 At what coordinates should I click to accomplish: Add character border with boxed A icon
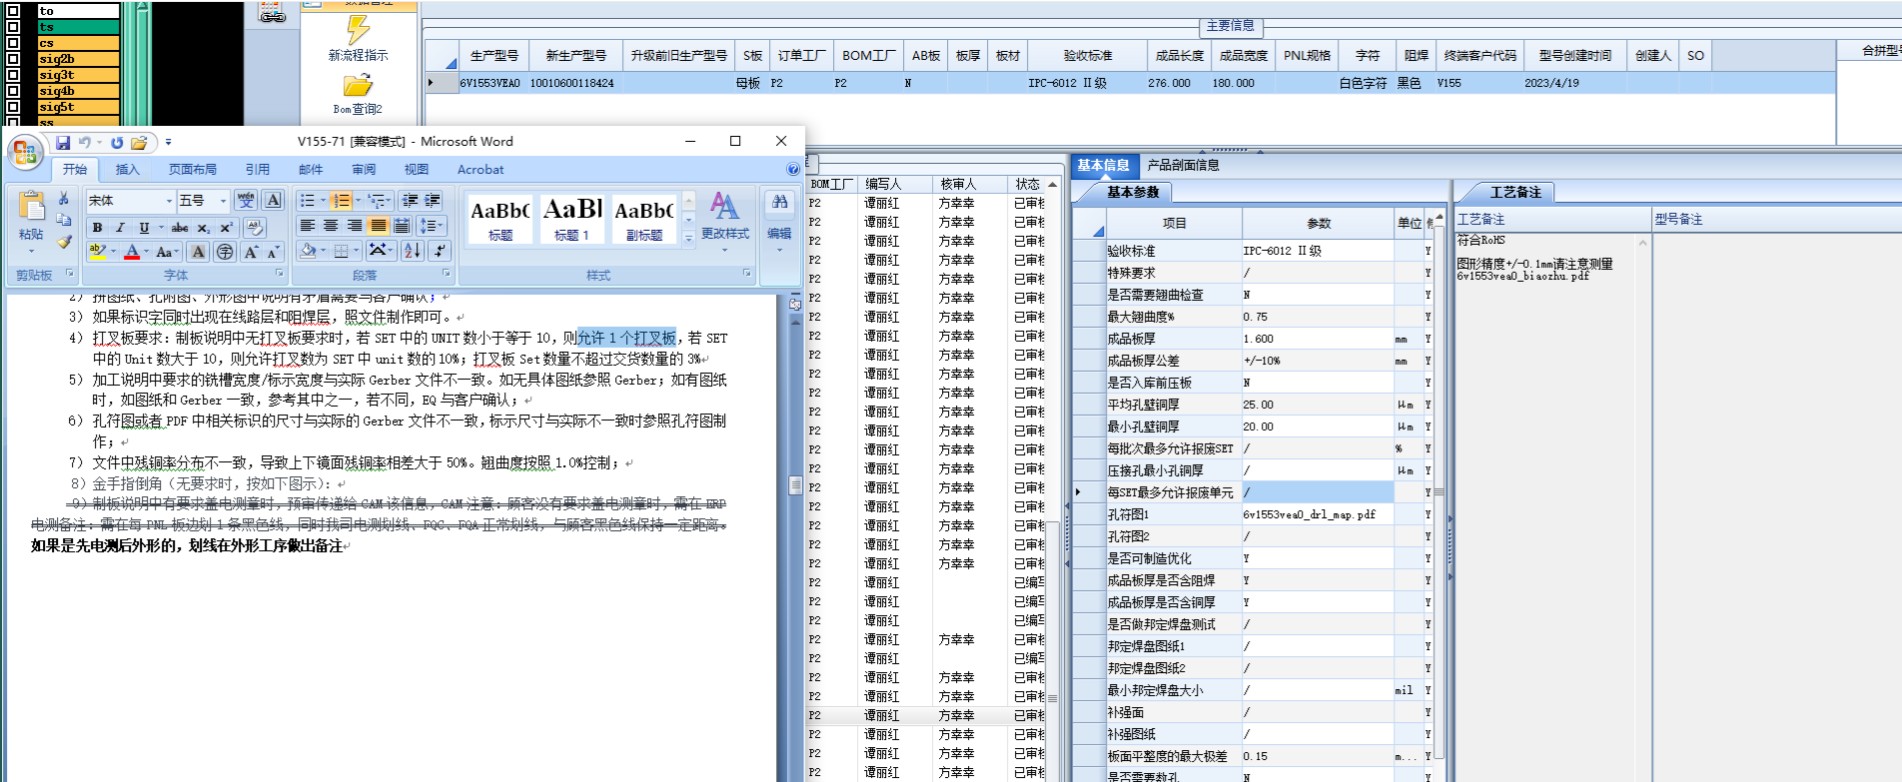click(x=273, y=200)
